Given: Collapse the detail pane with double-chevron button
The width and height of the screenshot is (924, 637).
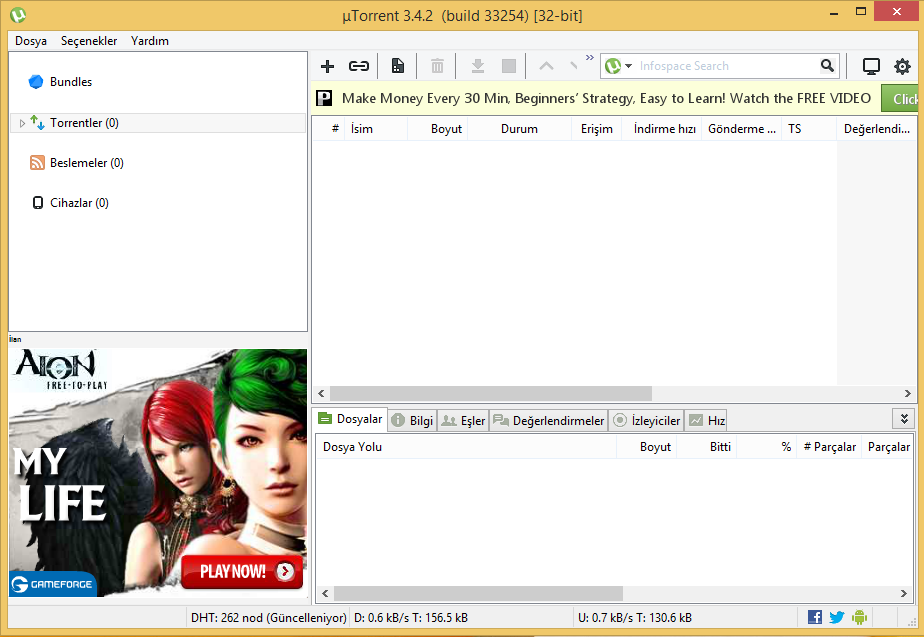Looking at the screenshot, I should [x=904, y=419].
